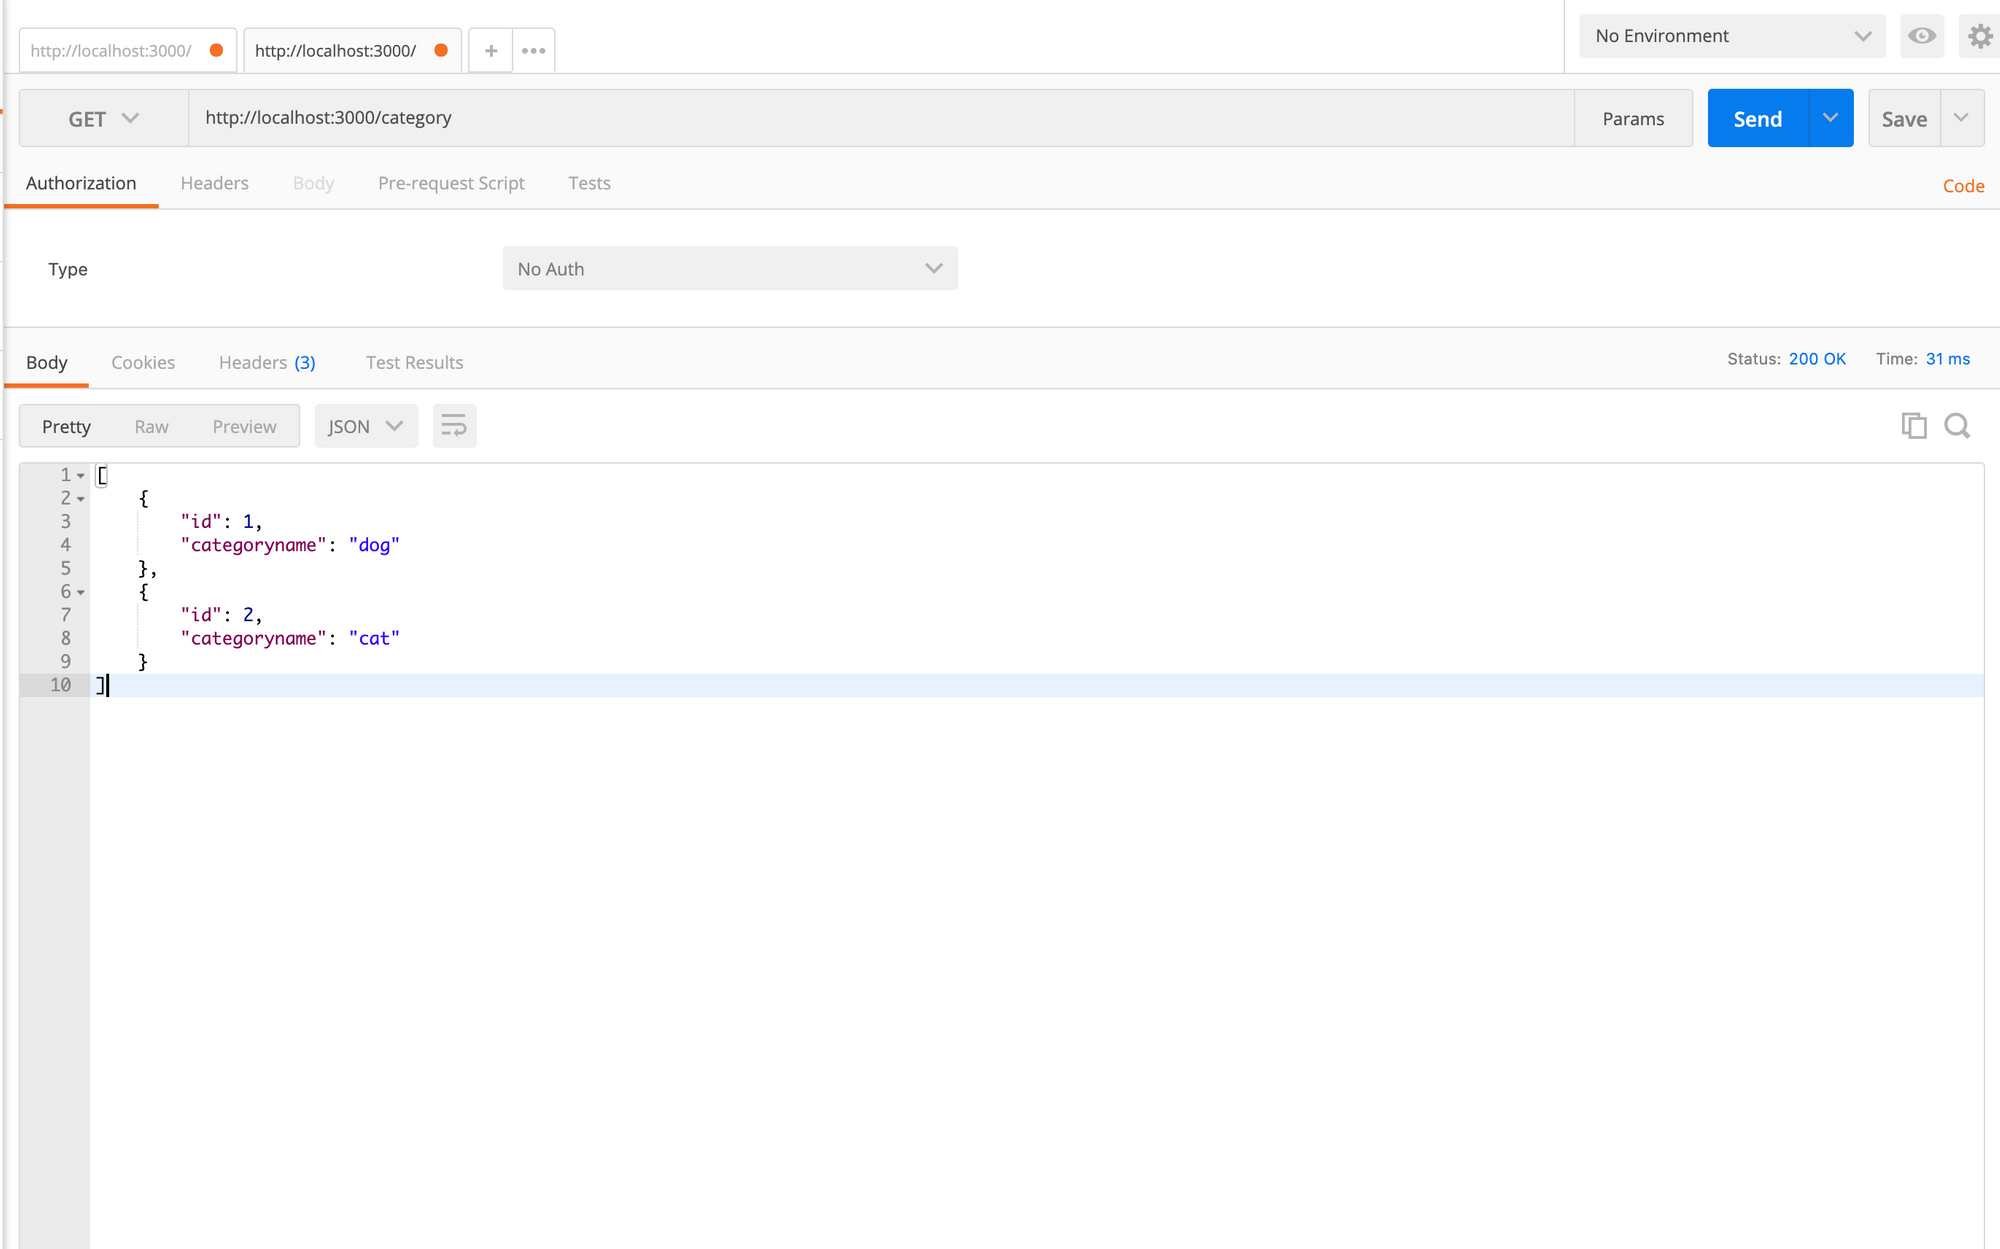Collapse the JSON array at line 1
The height and width of the screenshot is (1249, 2000).
(x=81, y=476)
